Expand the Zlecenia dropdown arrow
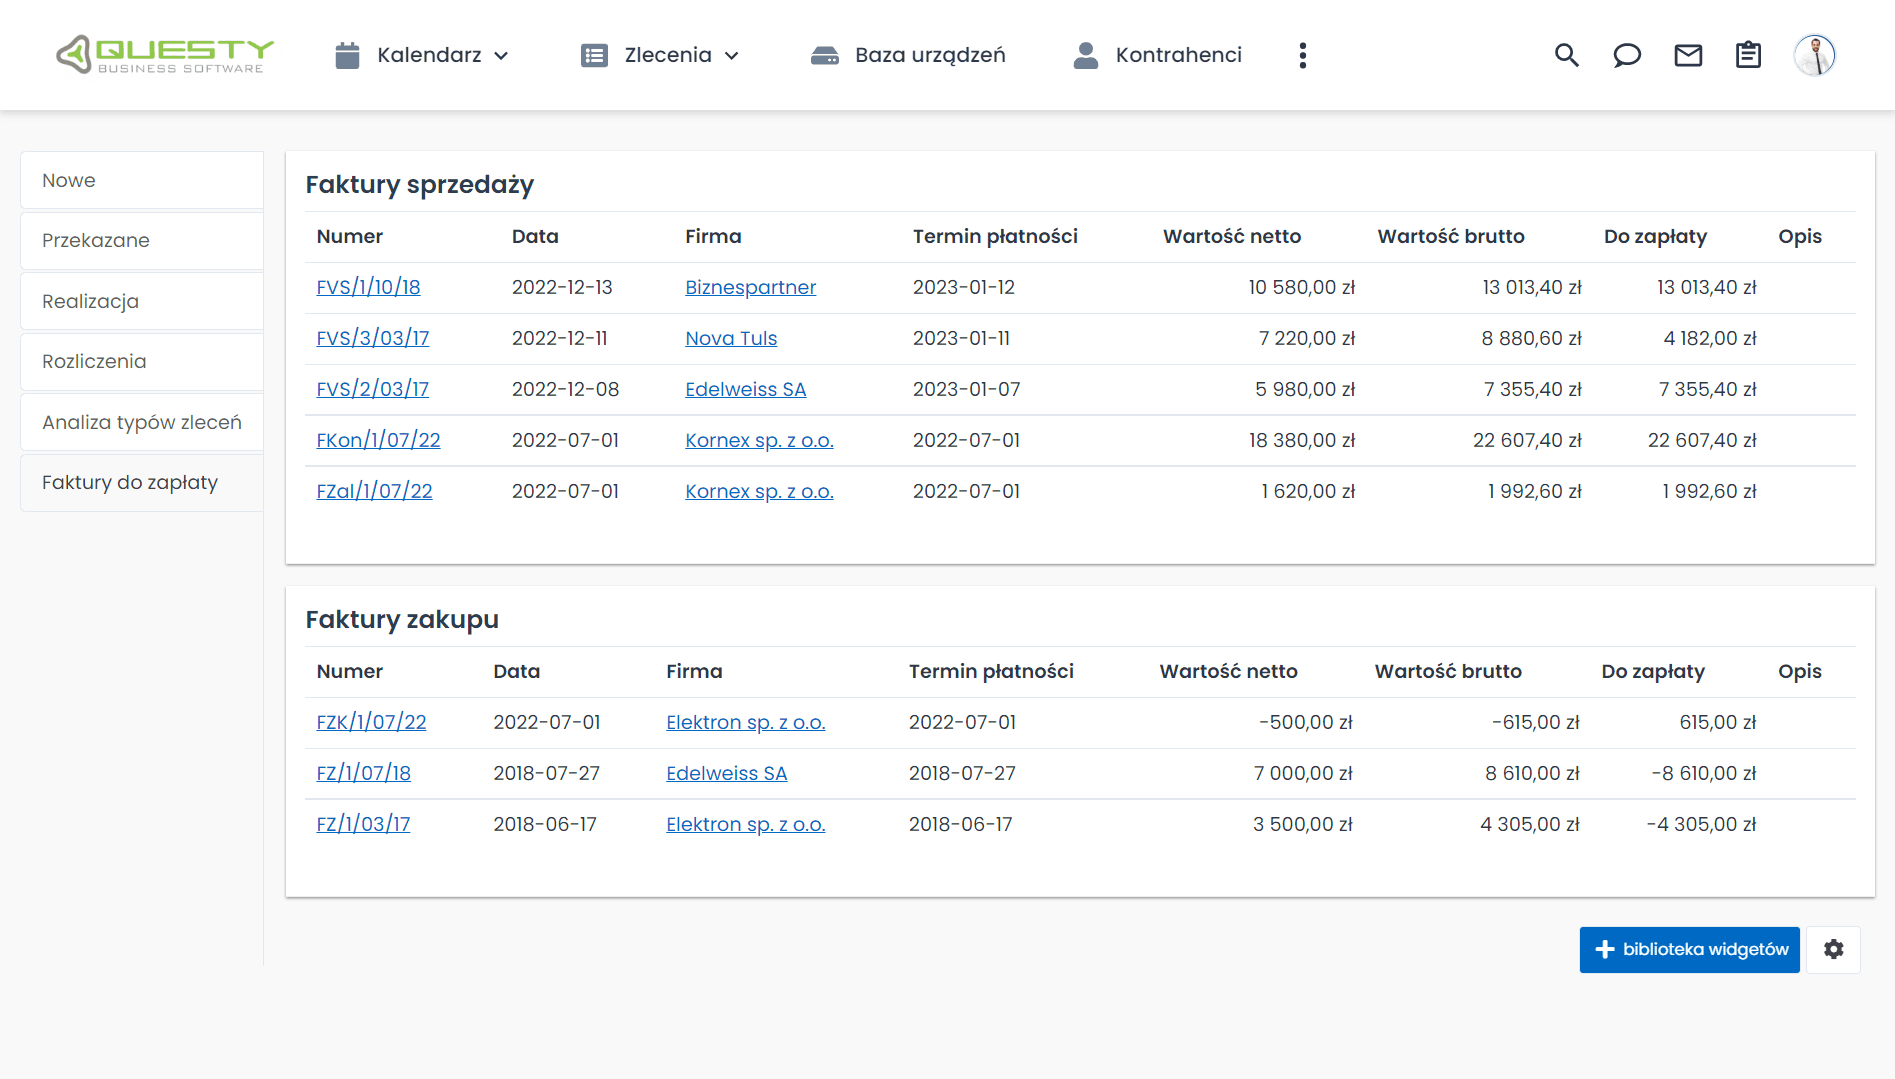Viewport: 1895px width, 1079px height. click(732, 56)
